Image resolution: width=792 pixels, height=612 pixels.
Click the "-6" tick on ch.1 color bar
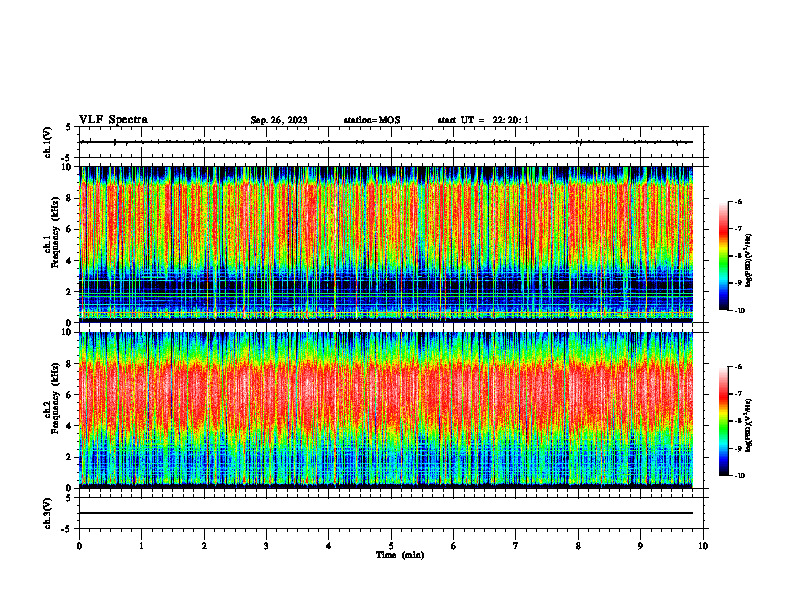[738, 202]
